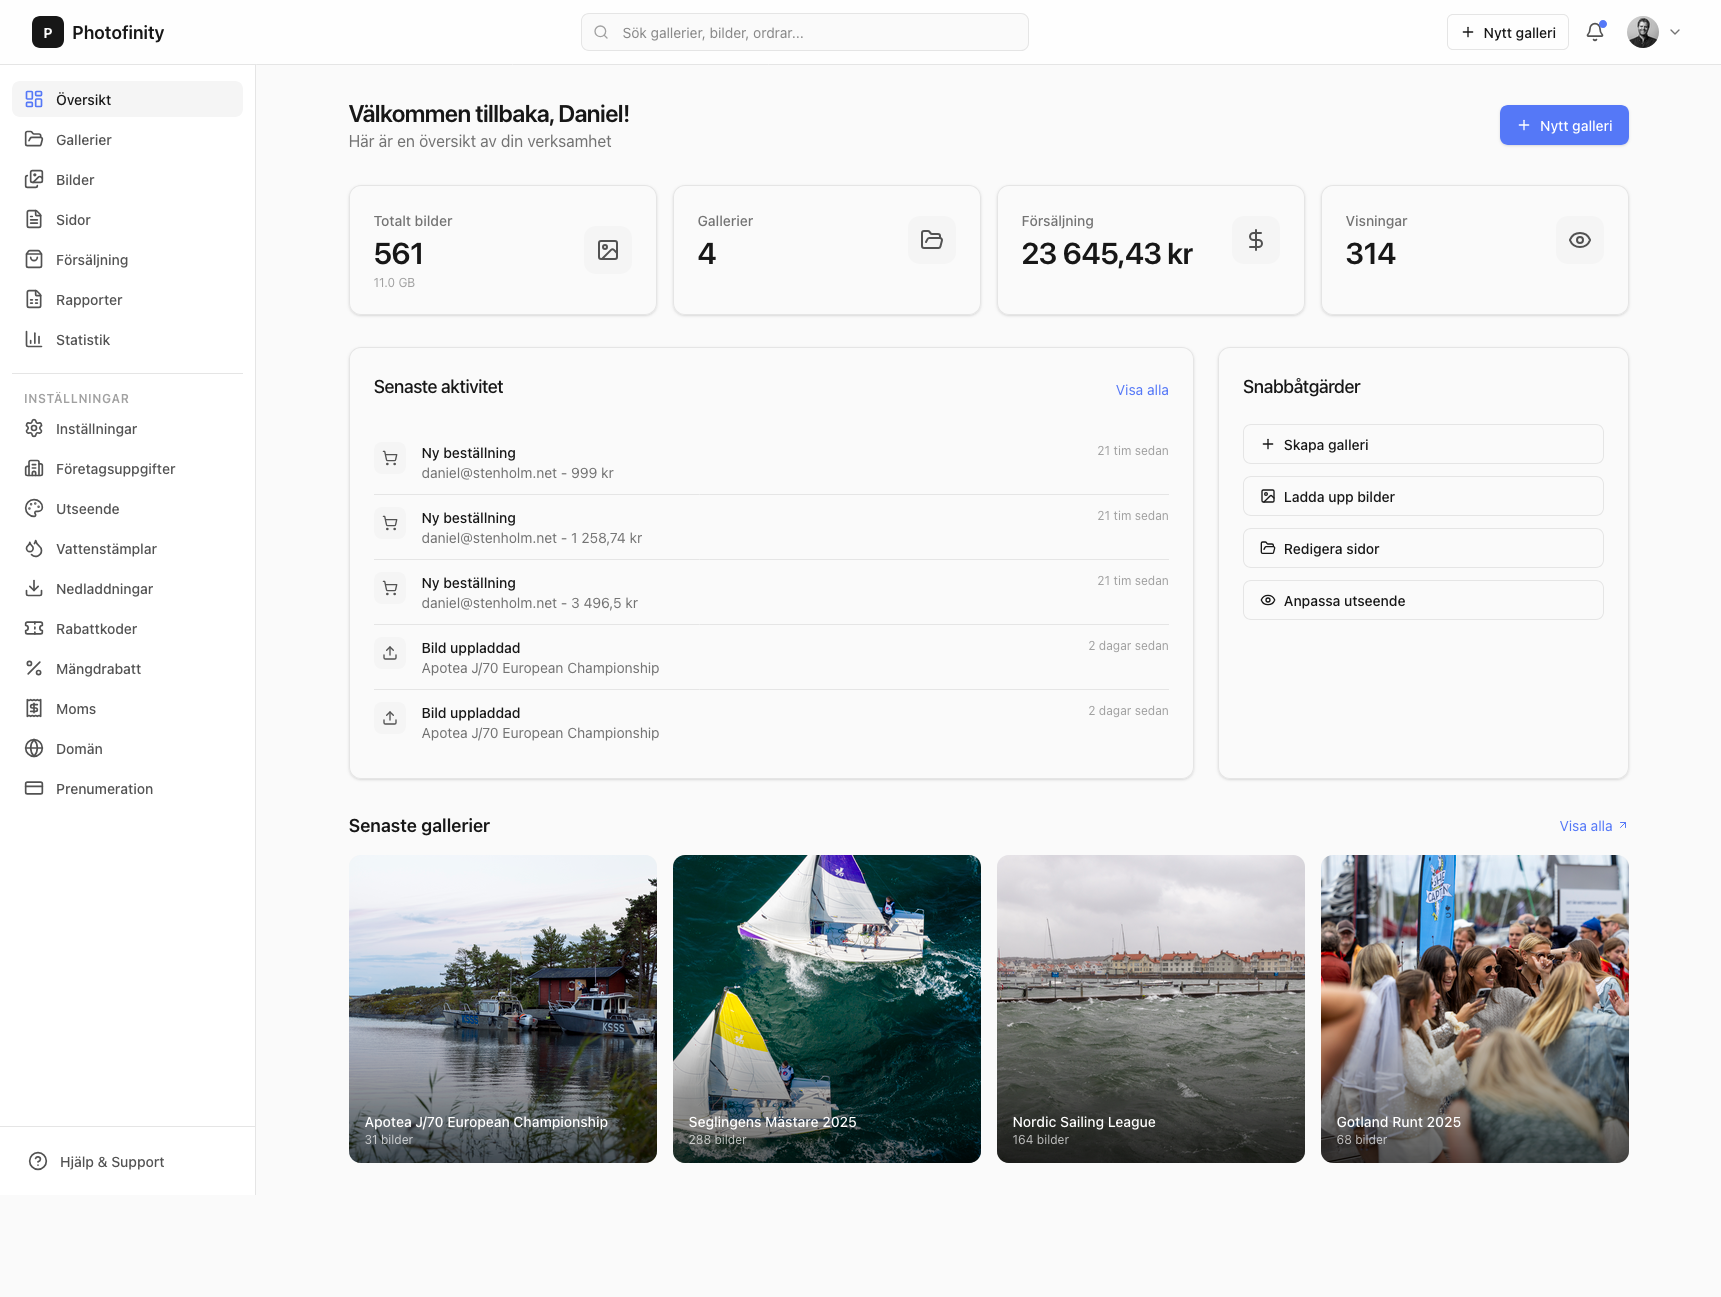The image size is (1721, 1297).
Task: Click Visa alla next to Senaste gallerier
Action: (1588, 825)
